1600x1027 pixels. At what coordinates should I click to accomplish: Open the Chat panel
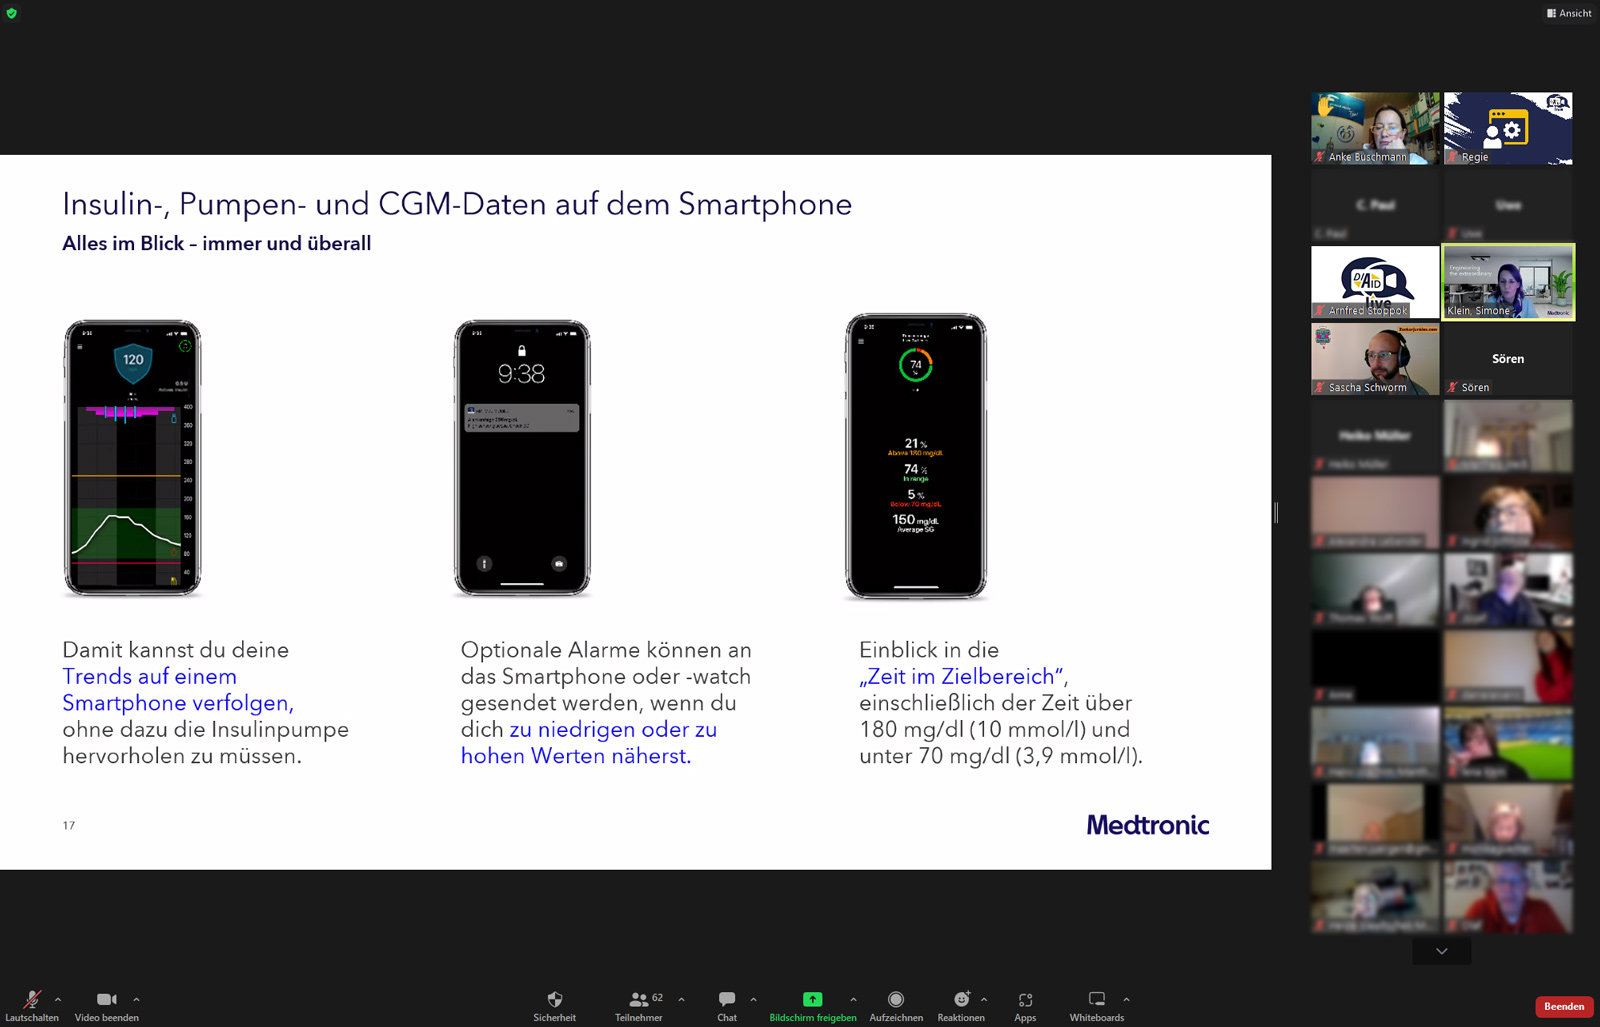727,1005
